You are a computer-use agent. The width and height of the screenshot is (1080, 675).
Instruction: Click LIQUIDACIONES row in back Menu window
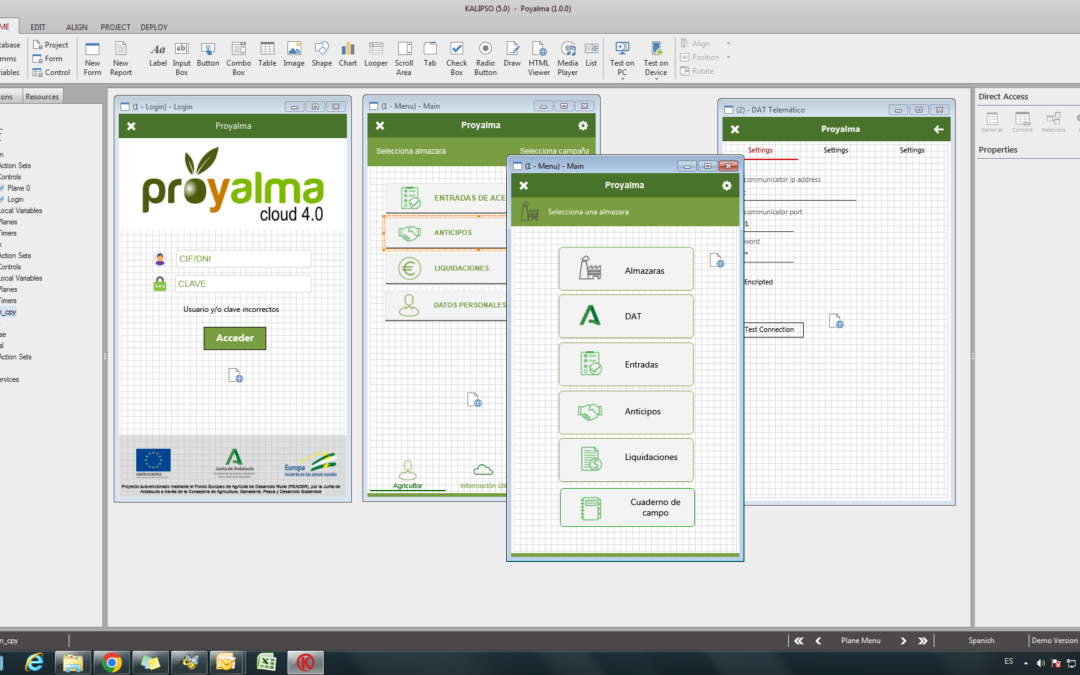click(446, 269)
